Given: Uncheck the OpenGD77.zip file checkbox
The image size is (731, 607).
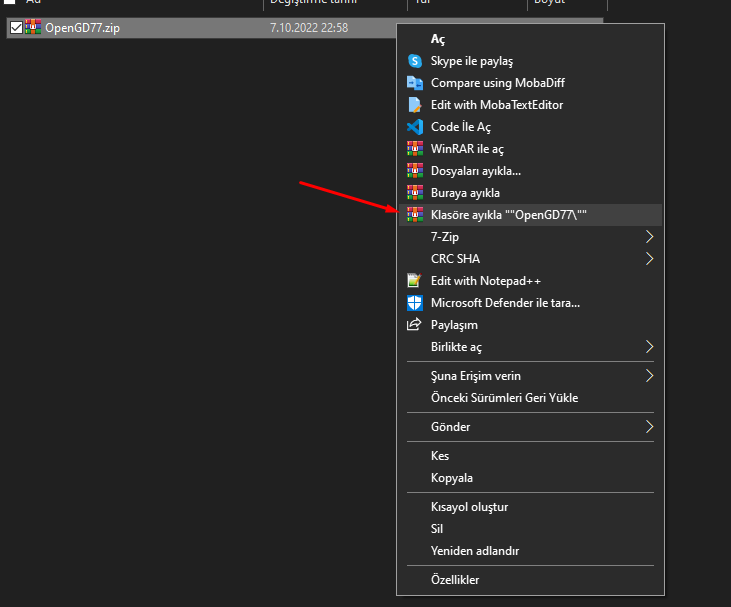Looking at the screenshot, I should (x=15, y=28).
